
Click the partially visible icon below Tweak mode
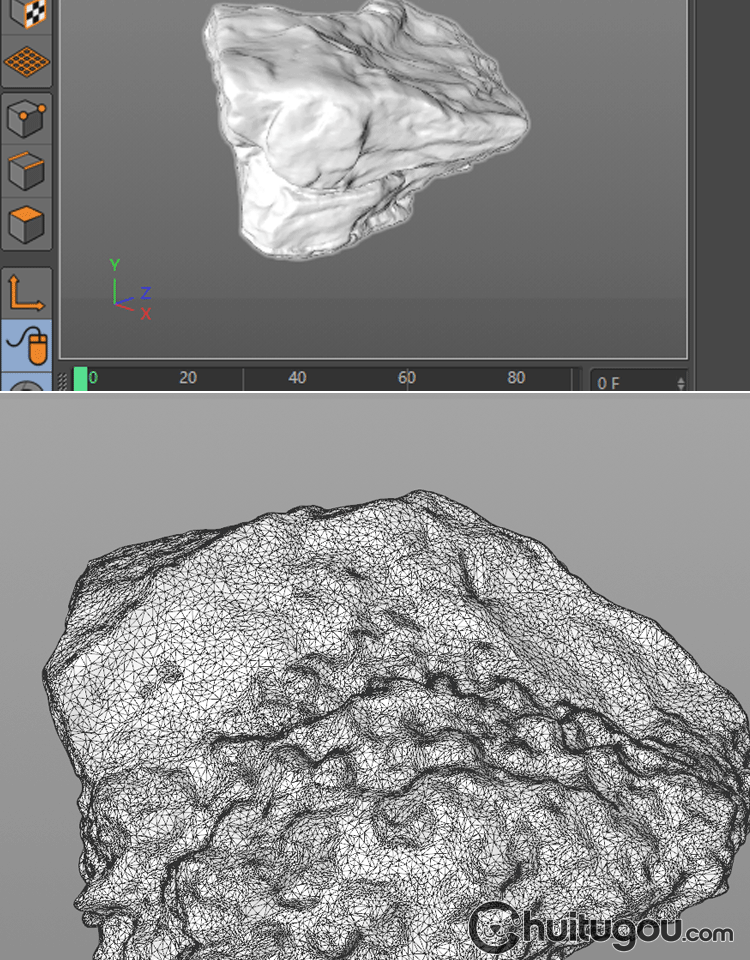(x=26, y=384)
